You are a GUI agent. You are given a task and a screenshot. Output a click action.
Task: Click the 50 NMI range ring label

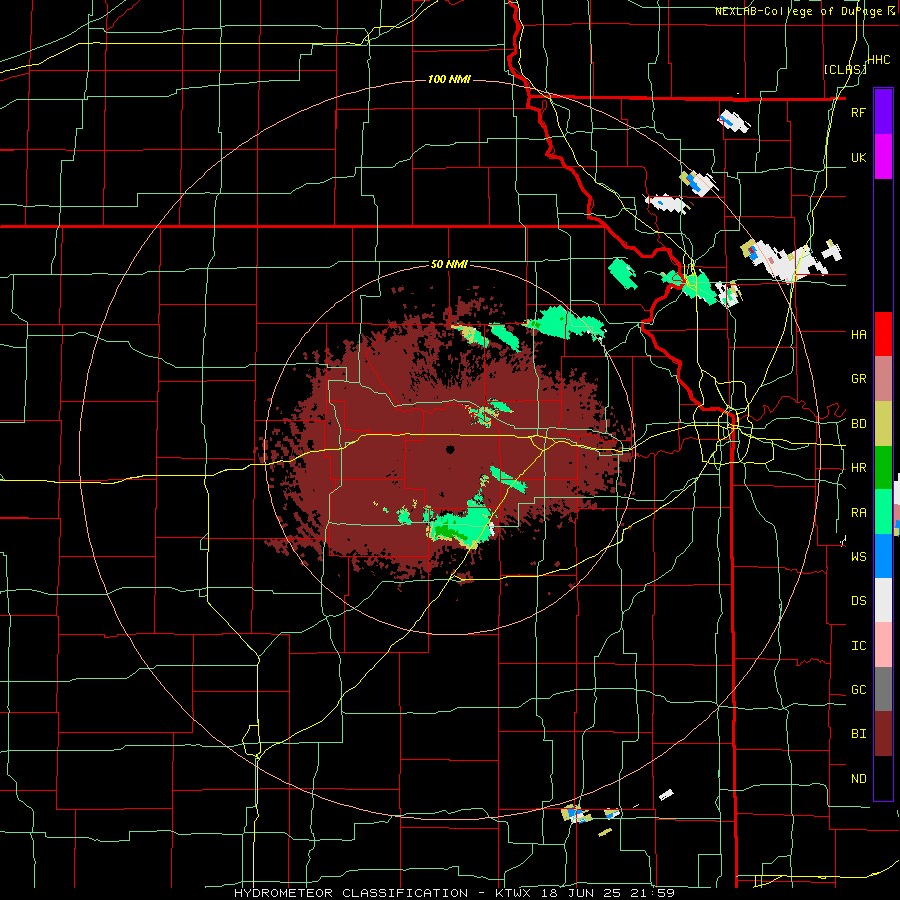pyautogui.click(x=449, y=264)
